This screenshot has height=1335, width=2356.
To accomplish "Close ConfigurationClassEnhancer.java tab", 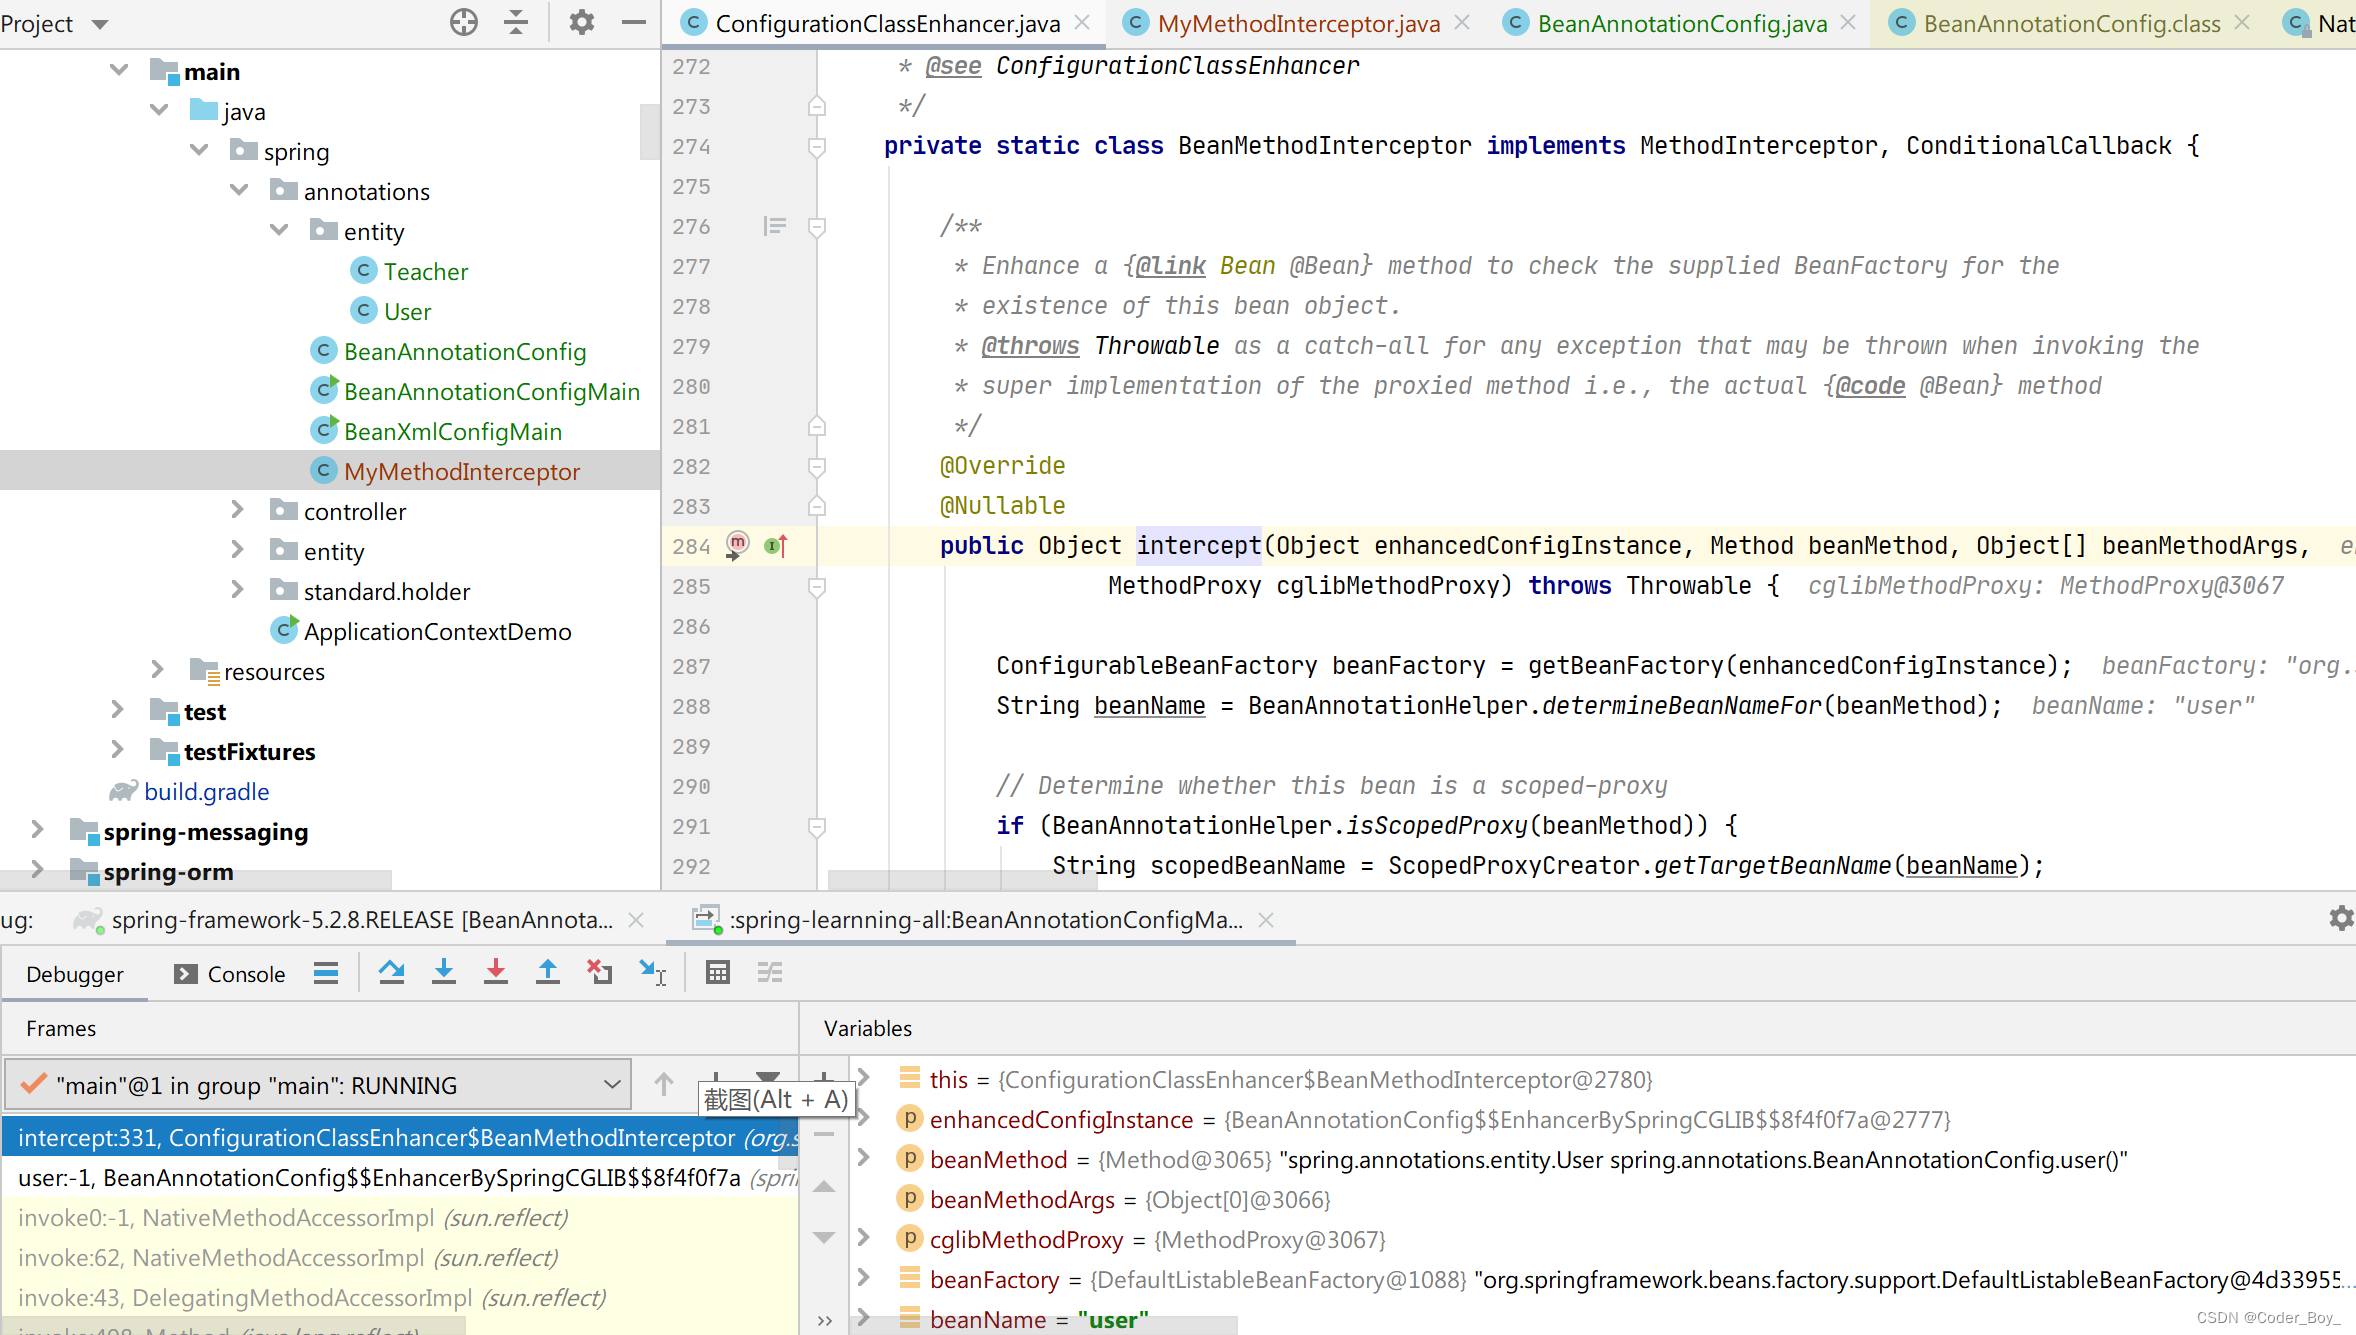I will (1082, 22).
